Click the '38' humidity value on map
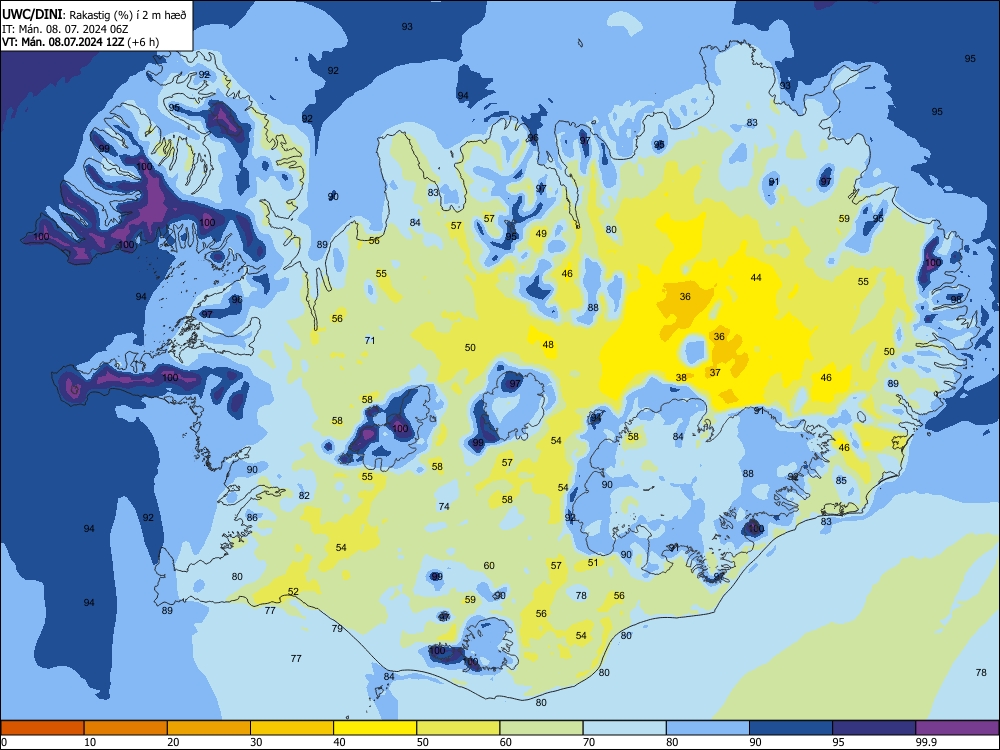The image size is (1000, 750). (681, 378)
